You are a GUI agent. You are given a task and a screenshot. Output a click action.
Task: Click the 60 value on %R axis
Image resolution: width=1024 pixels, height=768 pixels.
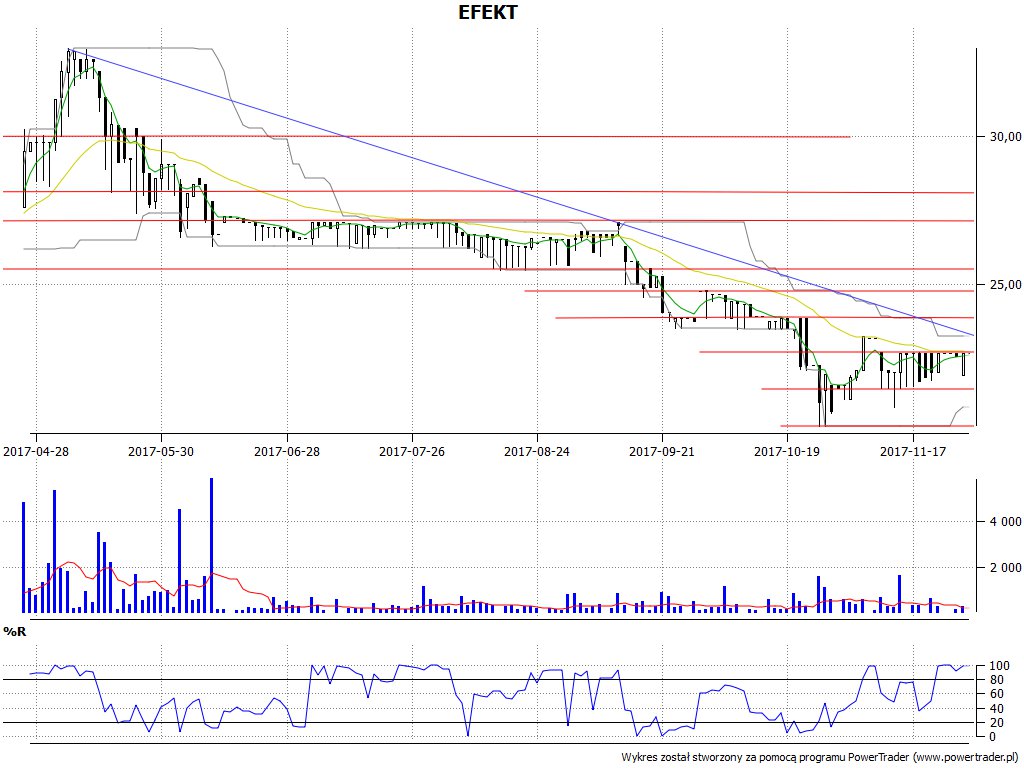click(997, 694)
